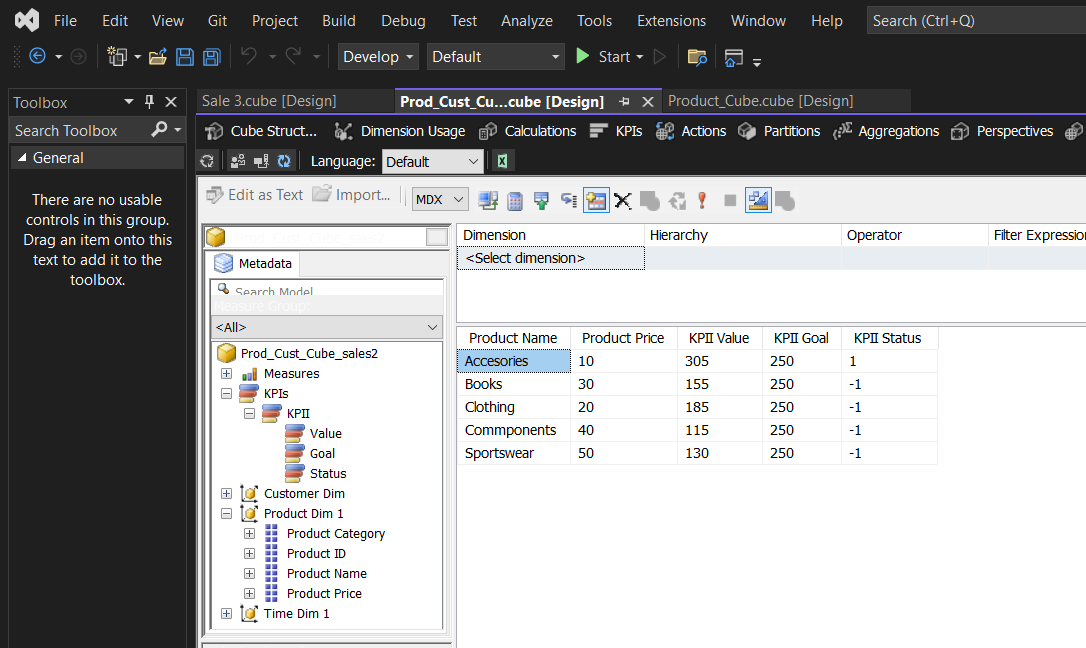Click the New Project icon
This screenshot has height=648, width=1086.
pos(117,56)
